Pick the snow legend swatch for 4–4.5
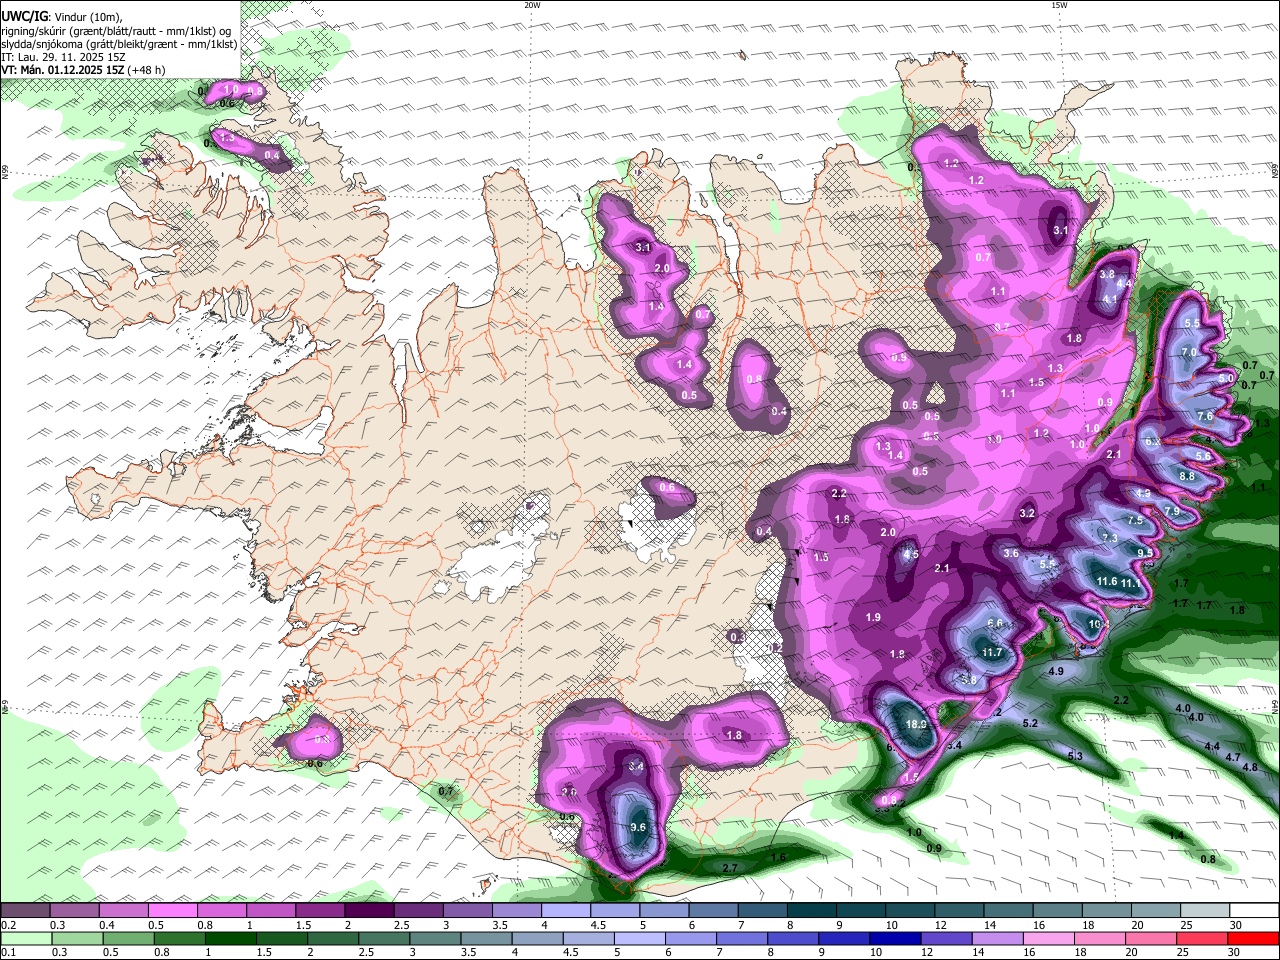The height and width of the screenshot is (960, 1280). click(566, 911)
